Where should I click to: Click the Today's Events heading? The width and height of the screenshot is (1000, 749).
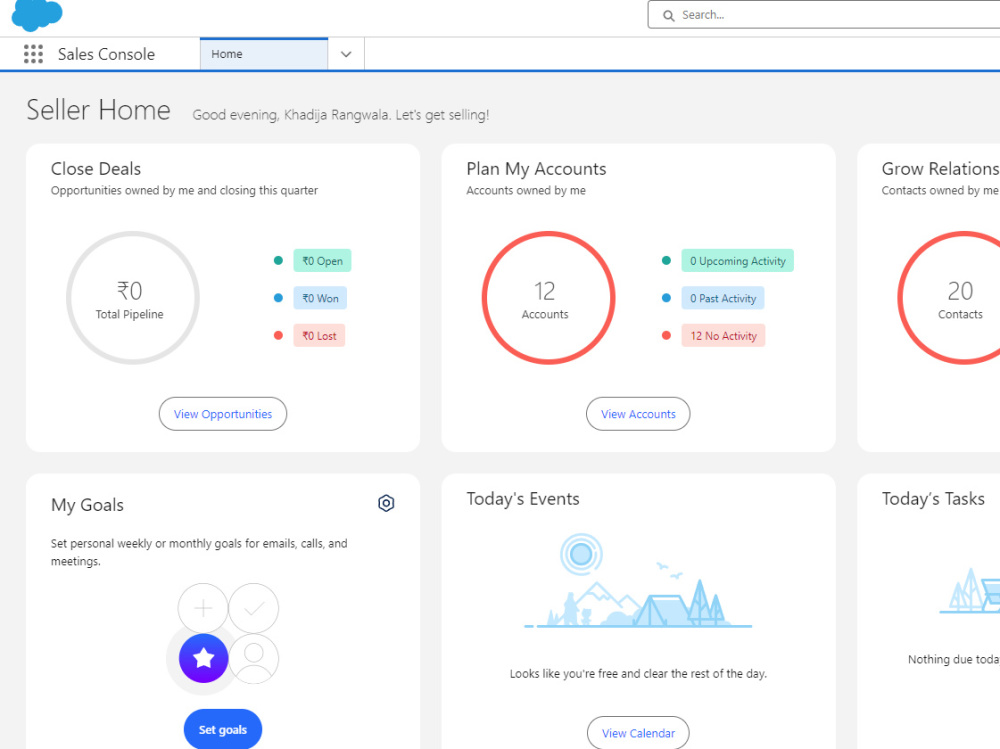tap(522, 499)
